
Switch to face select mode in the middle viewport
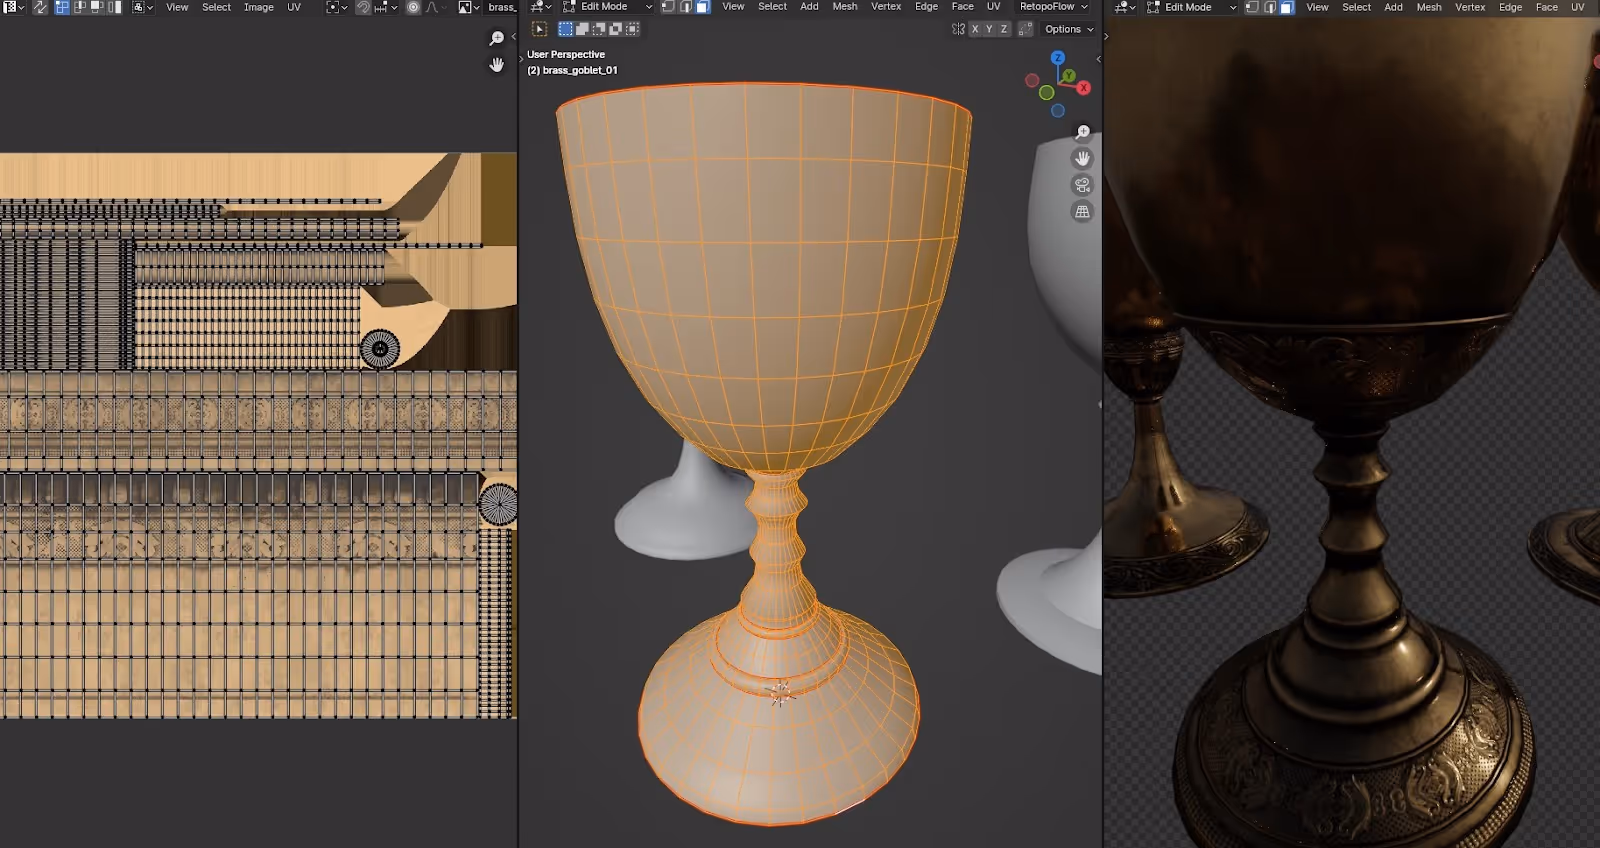click(x=702, y=7)
